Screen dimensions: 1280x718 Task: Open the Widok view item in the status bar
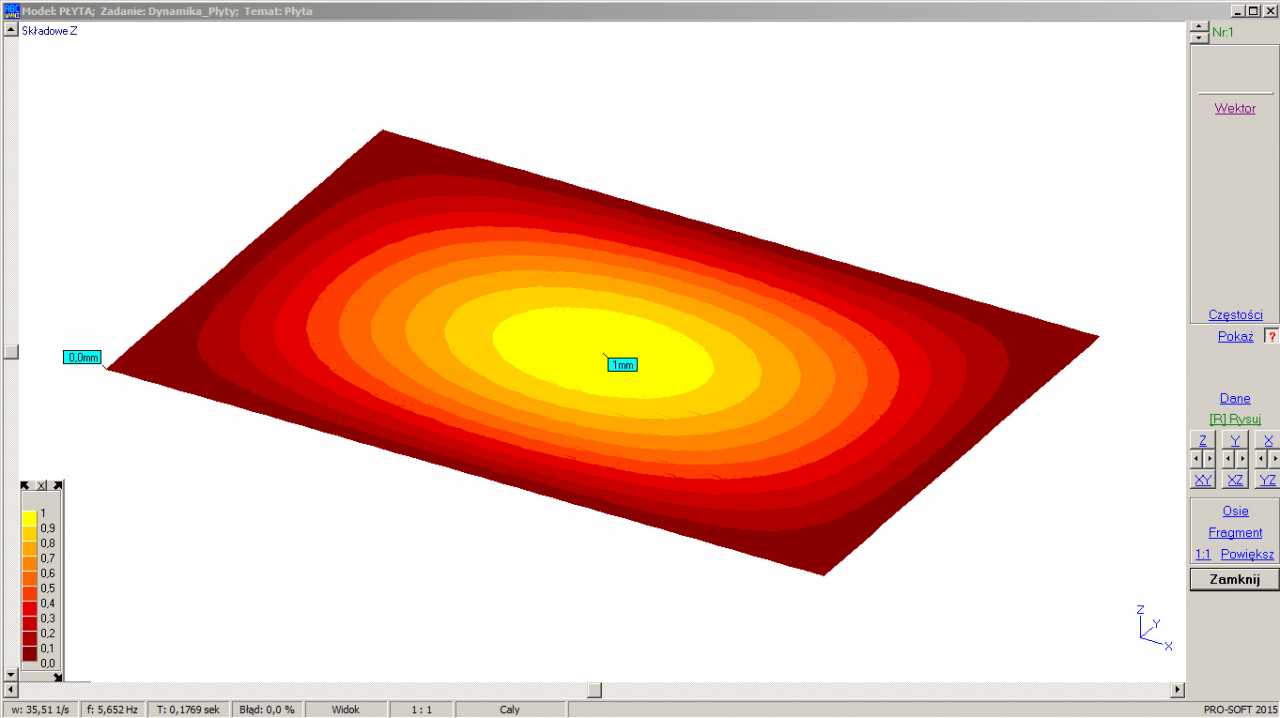[x=346, y=709]
